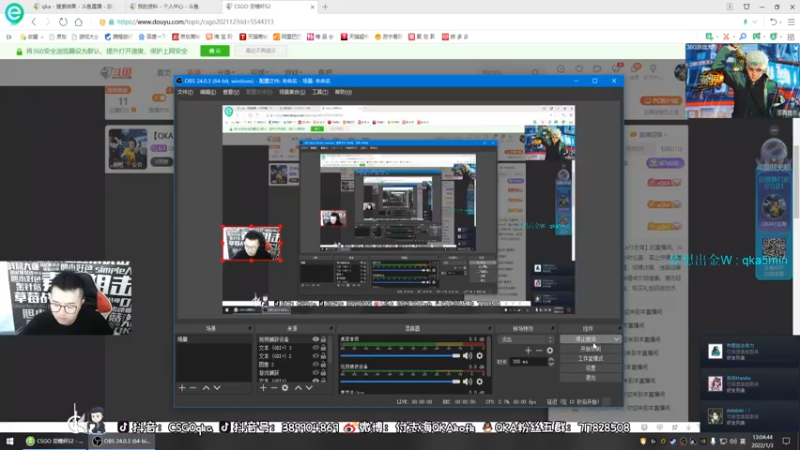
Task: Open transition properties gear icon
Action: [549, 351]
